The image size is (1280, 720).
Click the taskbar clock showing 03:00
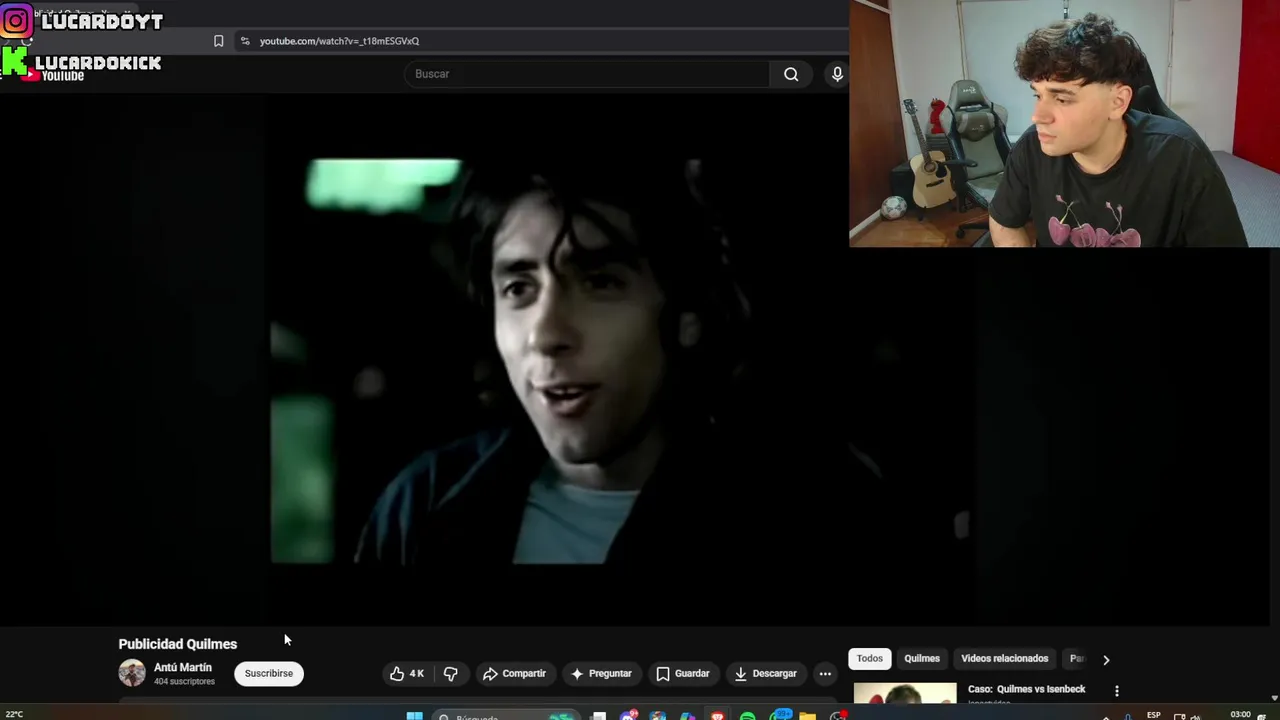point(1241,715)
